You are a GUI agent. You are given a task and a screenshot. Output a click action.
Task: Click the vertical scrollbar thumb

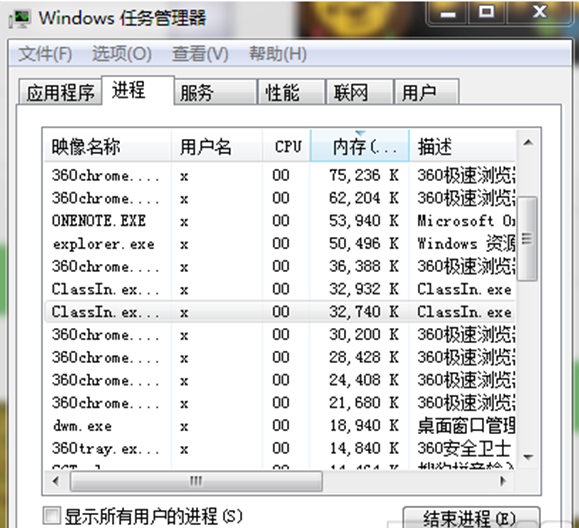[x=528, y=239]
